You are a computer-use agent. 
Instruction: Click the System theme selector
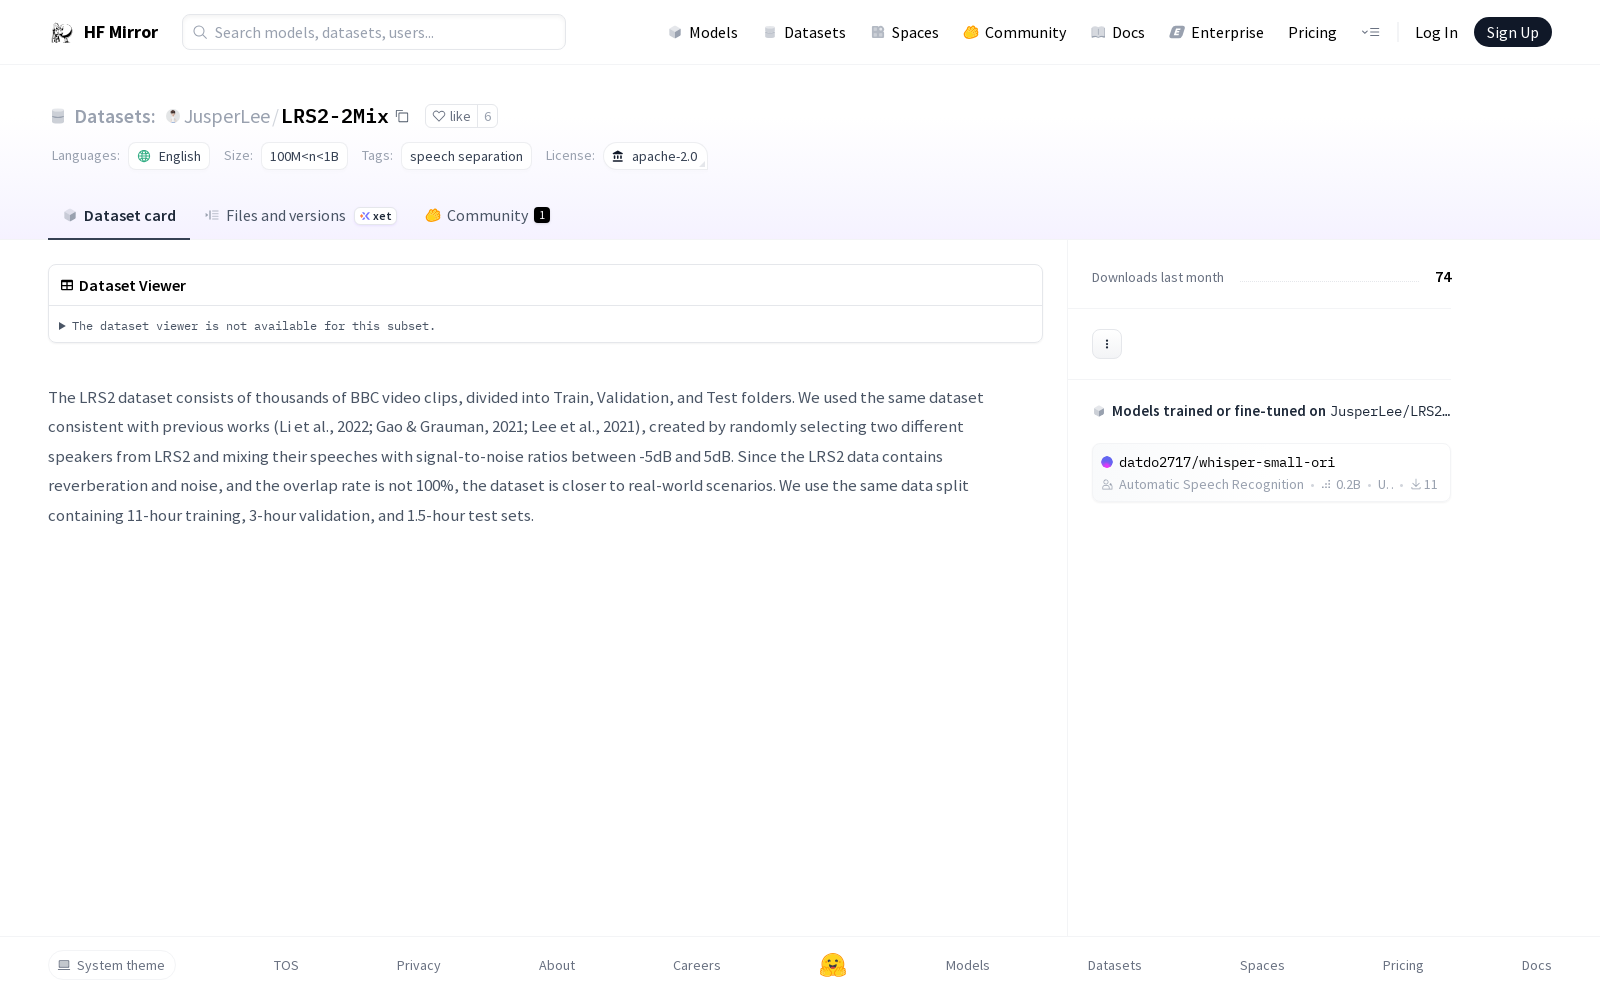click(x=112, y=965)
